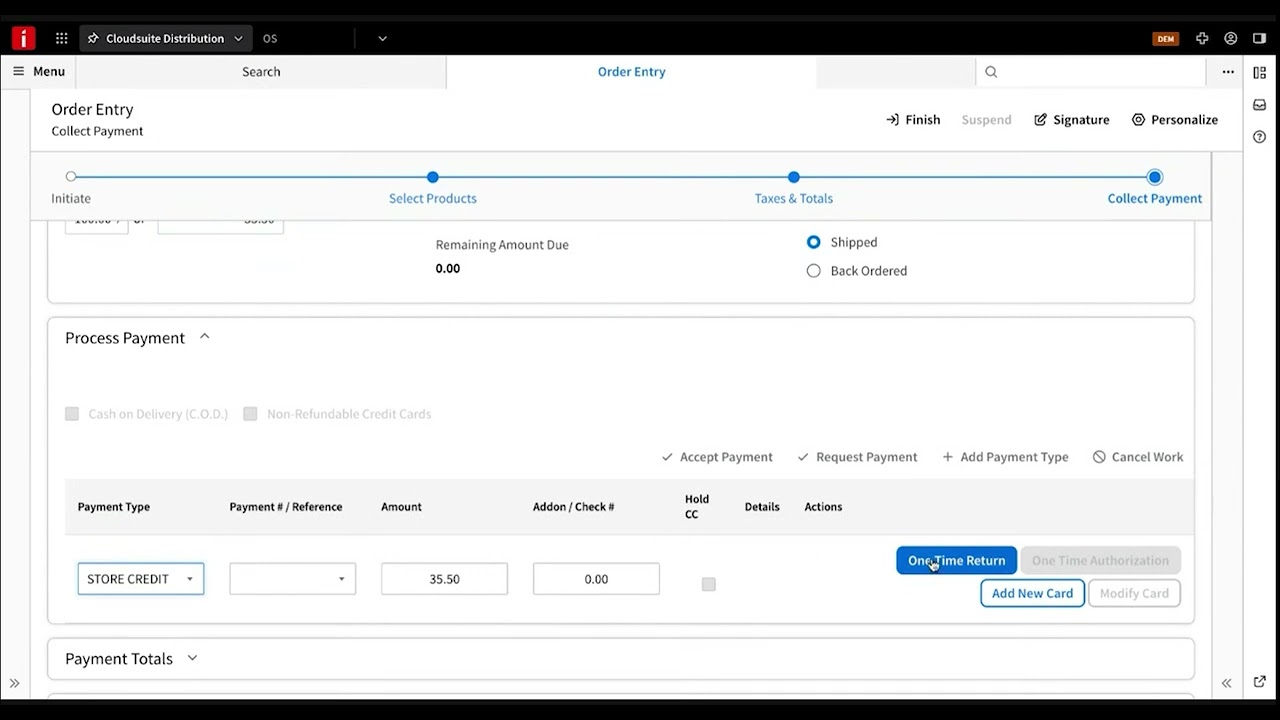Expand left panel double-chevron icon
This screenshot has height=720, width=1280.
click(x=14, y=684)
